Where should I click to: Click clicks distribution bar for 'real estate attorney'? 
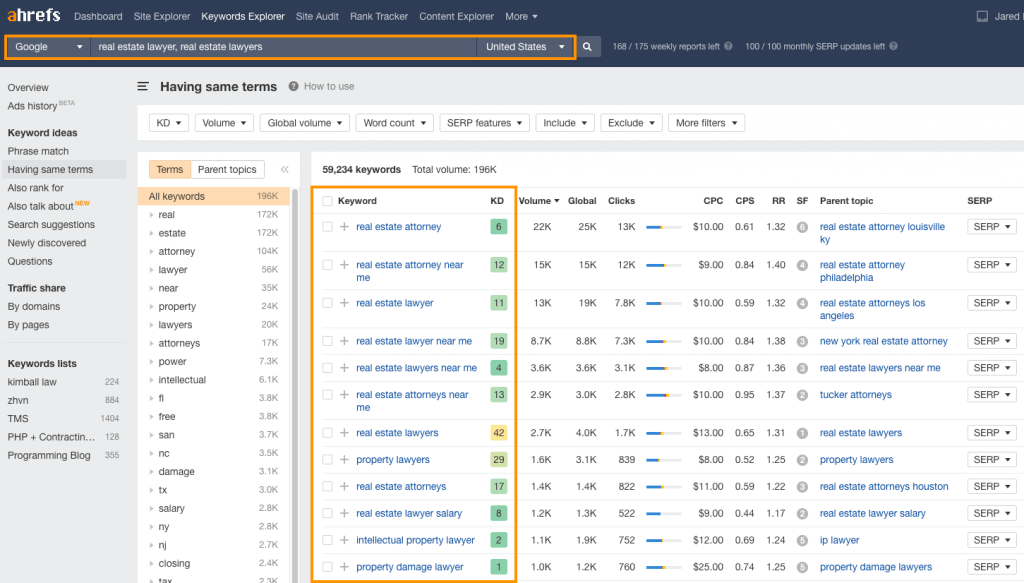664,227
